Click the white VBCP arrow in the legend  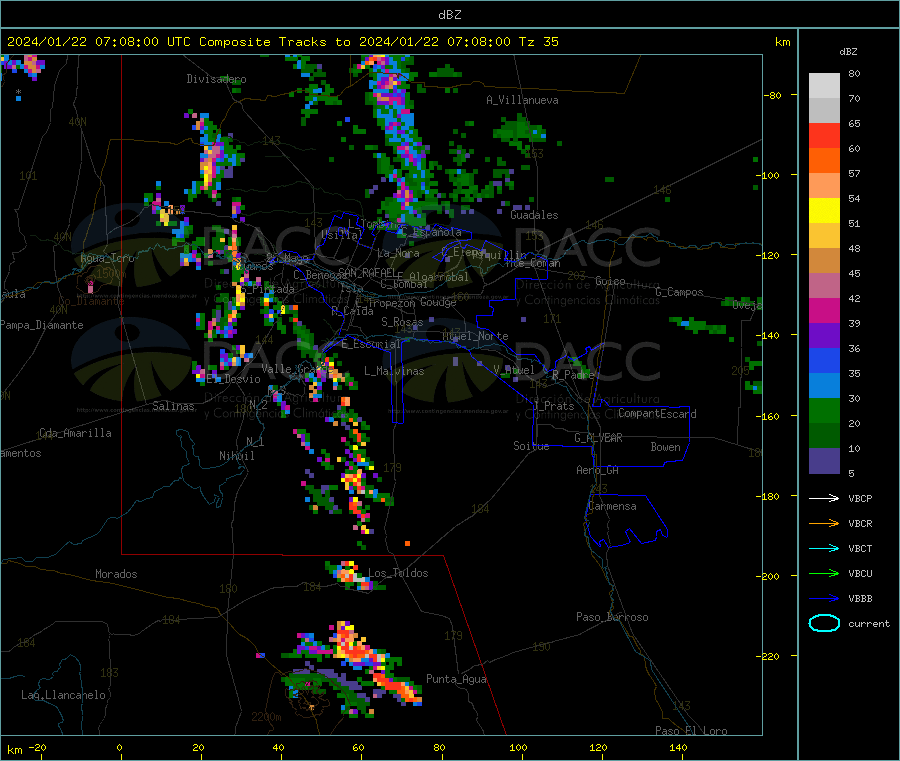click(x=824, y=498)
